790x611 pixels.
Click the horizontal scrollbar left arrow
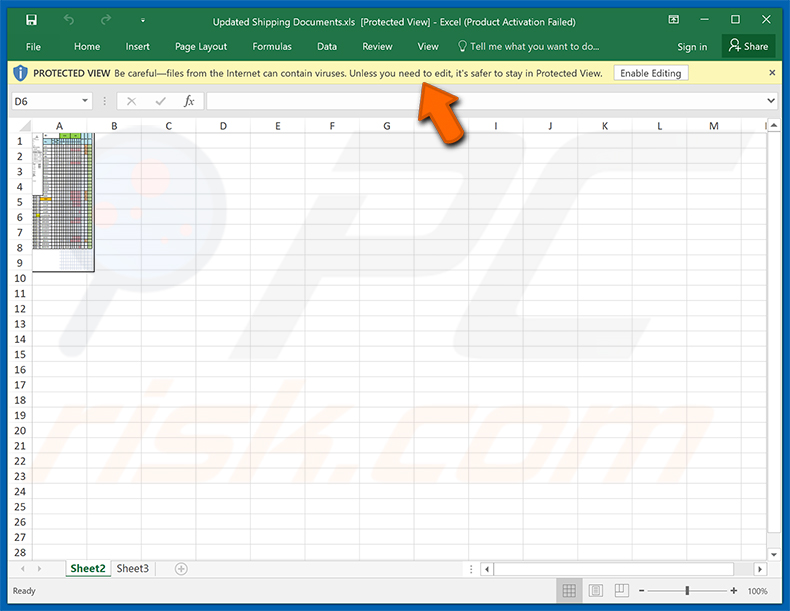click(x=487, y=569)
